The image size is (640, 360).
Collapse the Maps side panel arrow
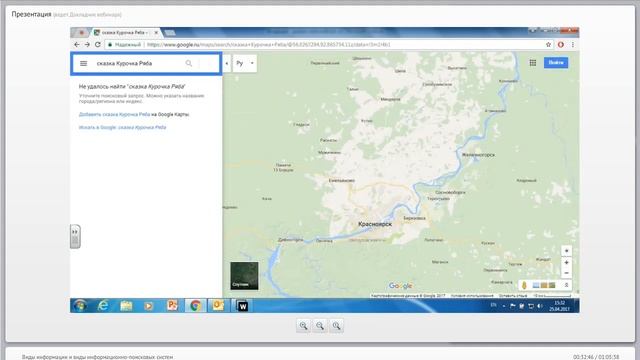227,63
